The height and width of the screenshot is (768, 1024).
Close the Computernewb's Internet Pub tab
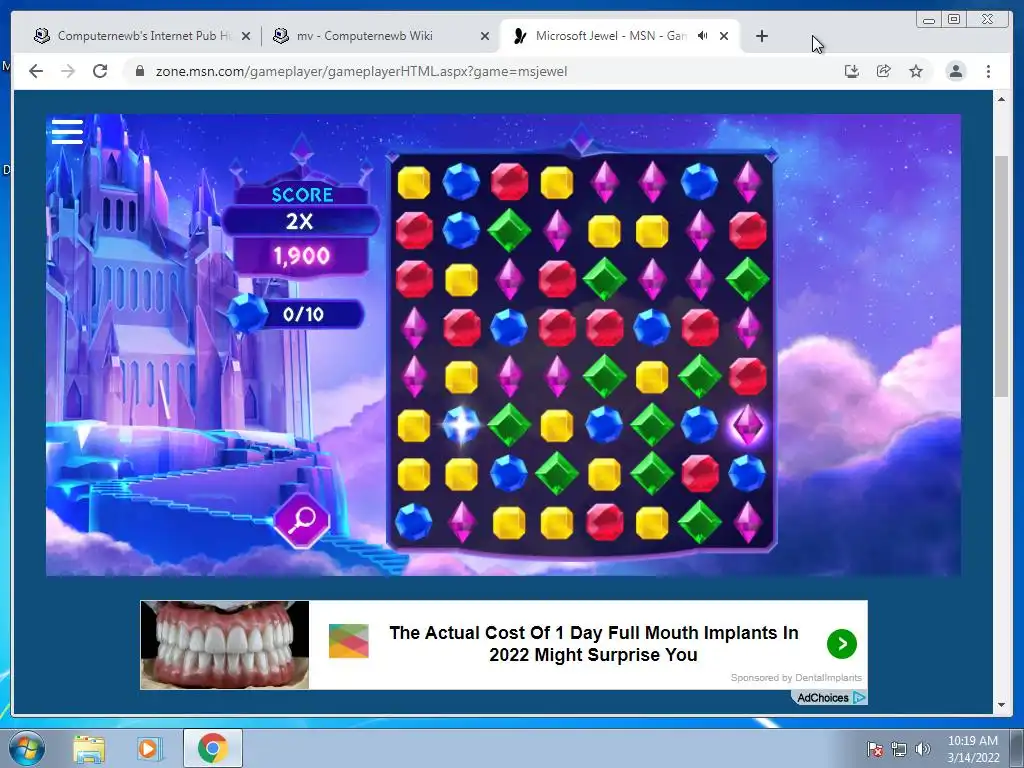246,37
